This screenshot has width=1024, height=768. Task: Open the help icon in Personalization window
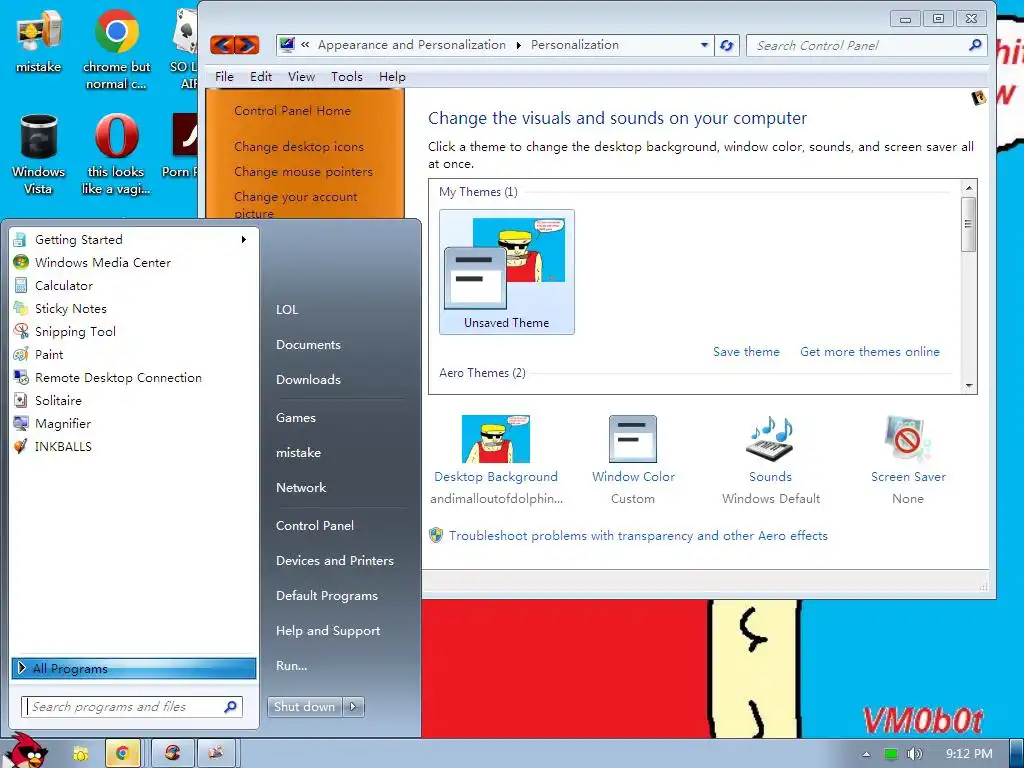(978, 98)
